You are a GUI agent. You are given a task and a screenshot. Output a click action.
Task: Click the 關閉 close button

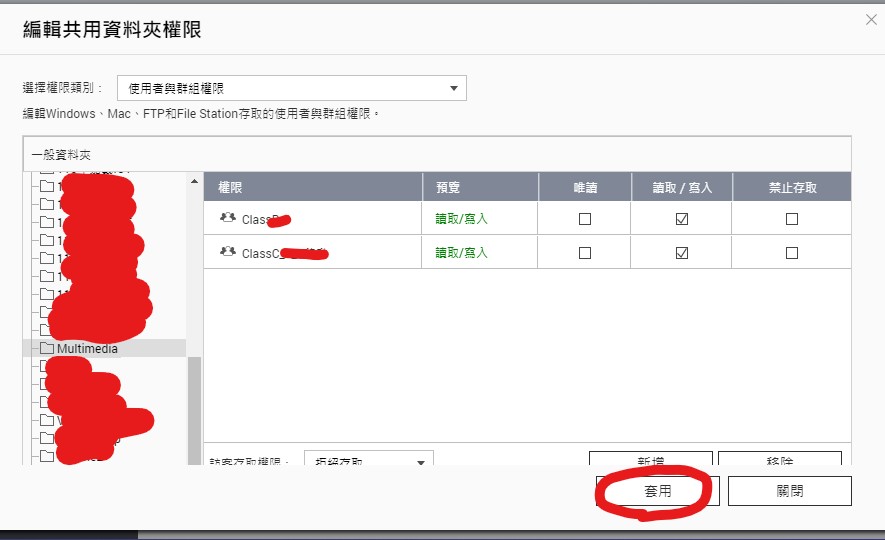point(789,491)
